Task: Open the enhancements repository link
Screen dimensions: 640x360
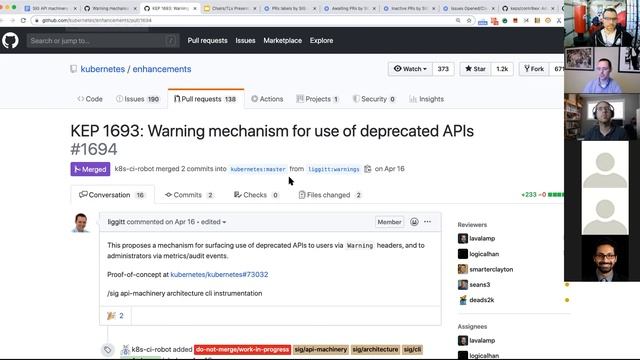Action: coord(162,69)
